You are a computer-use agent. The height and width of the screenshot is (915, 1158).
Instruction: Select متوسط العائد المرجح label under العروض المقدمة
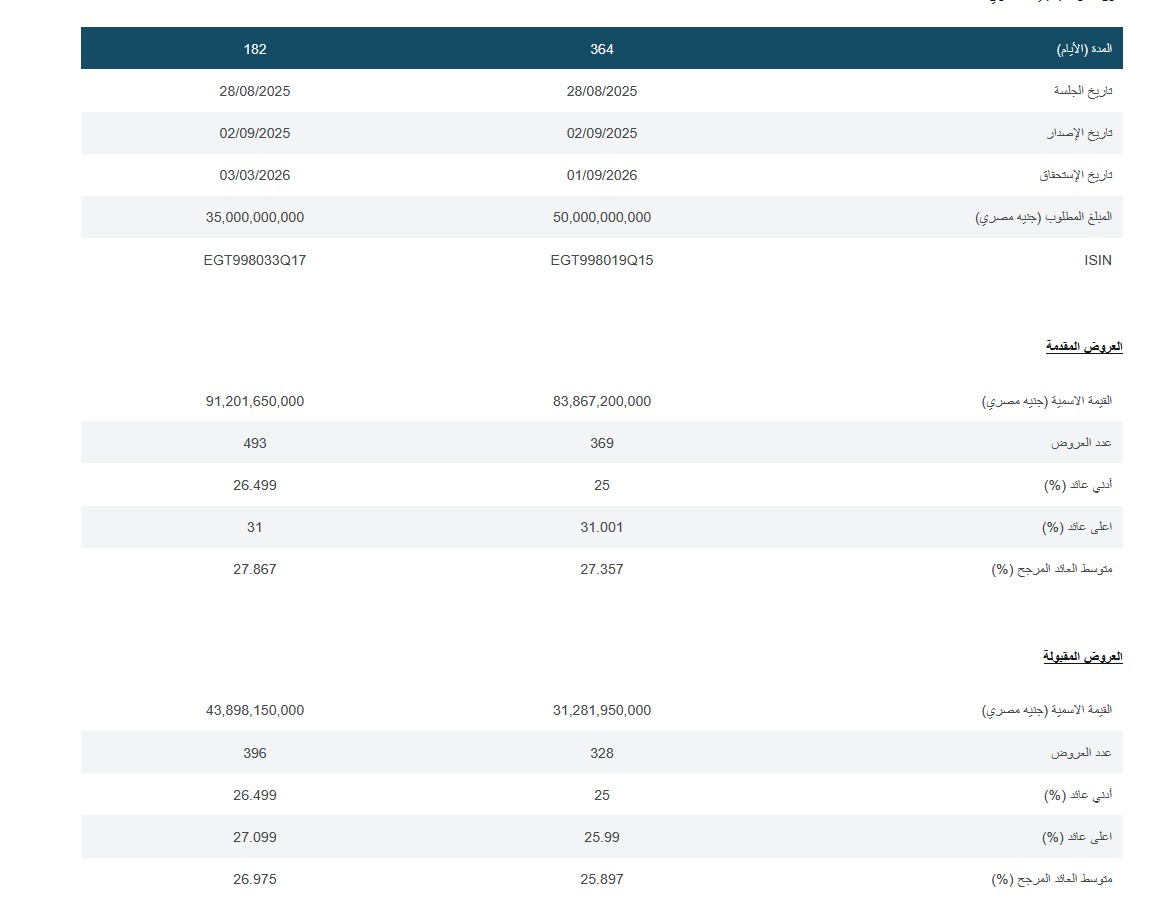pos(1052,569)
